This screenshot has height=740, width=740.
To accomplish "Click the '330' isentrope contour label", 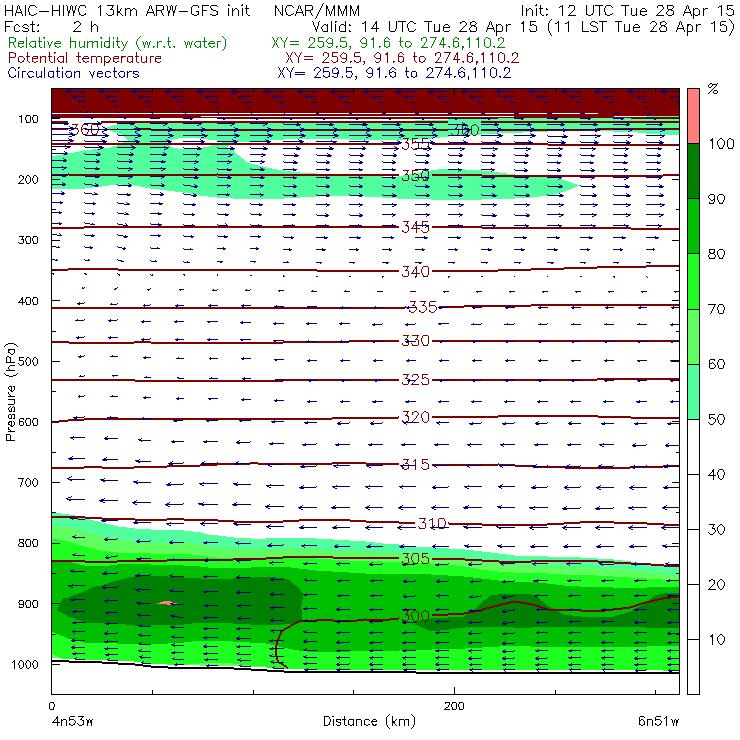I will click(x=415, y=341).
